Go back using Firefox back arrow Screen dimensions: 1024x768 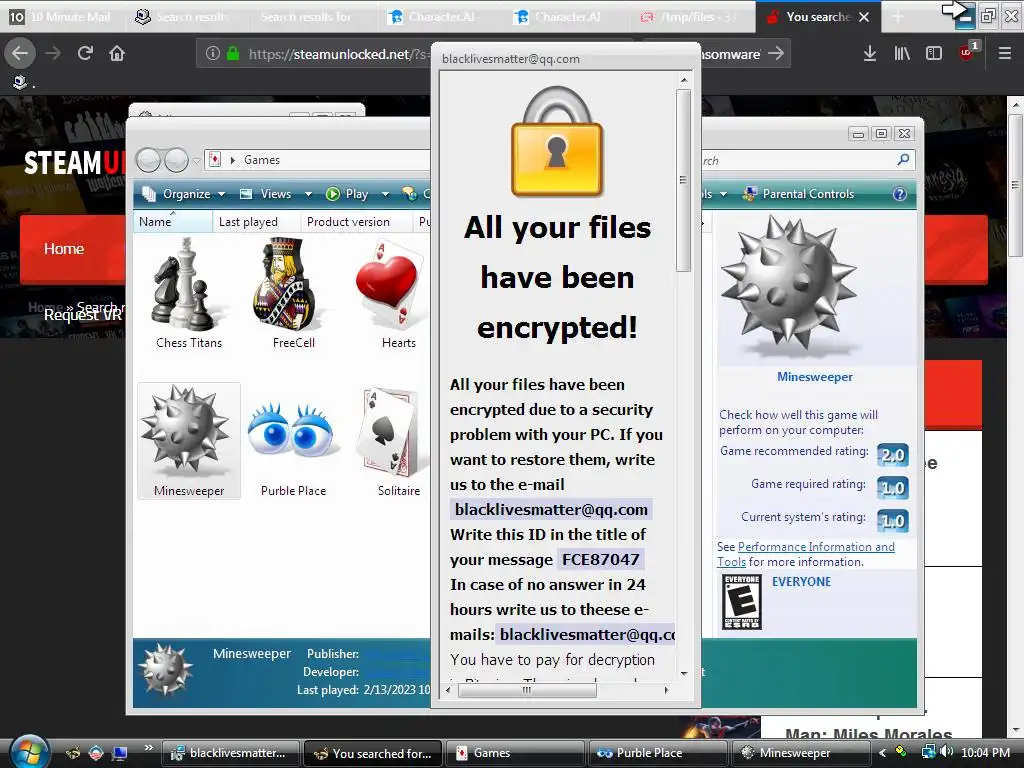click(x=20, y=53)
